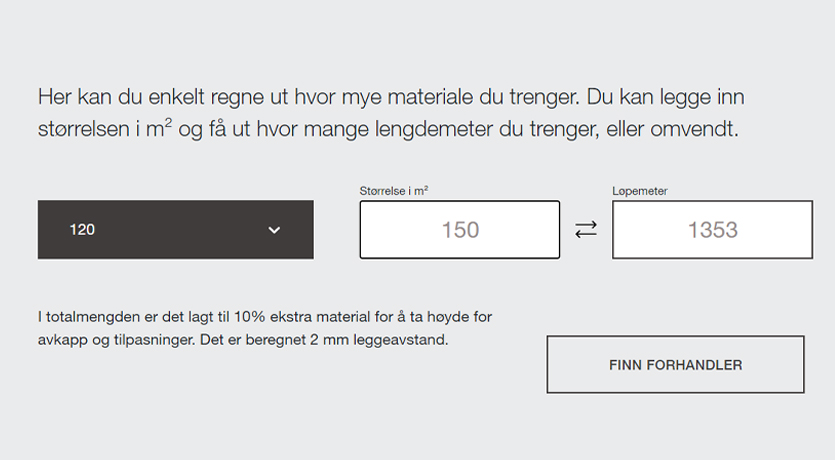
Task: Click the 1353 placeholder value
Action: click(712, 230)
